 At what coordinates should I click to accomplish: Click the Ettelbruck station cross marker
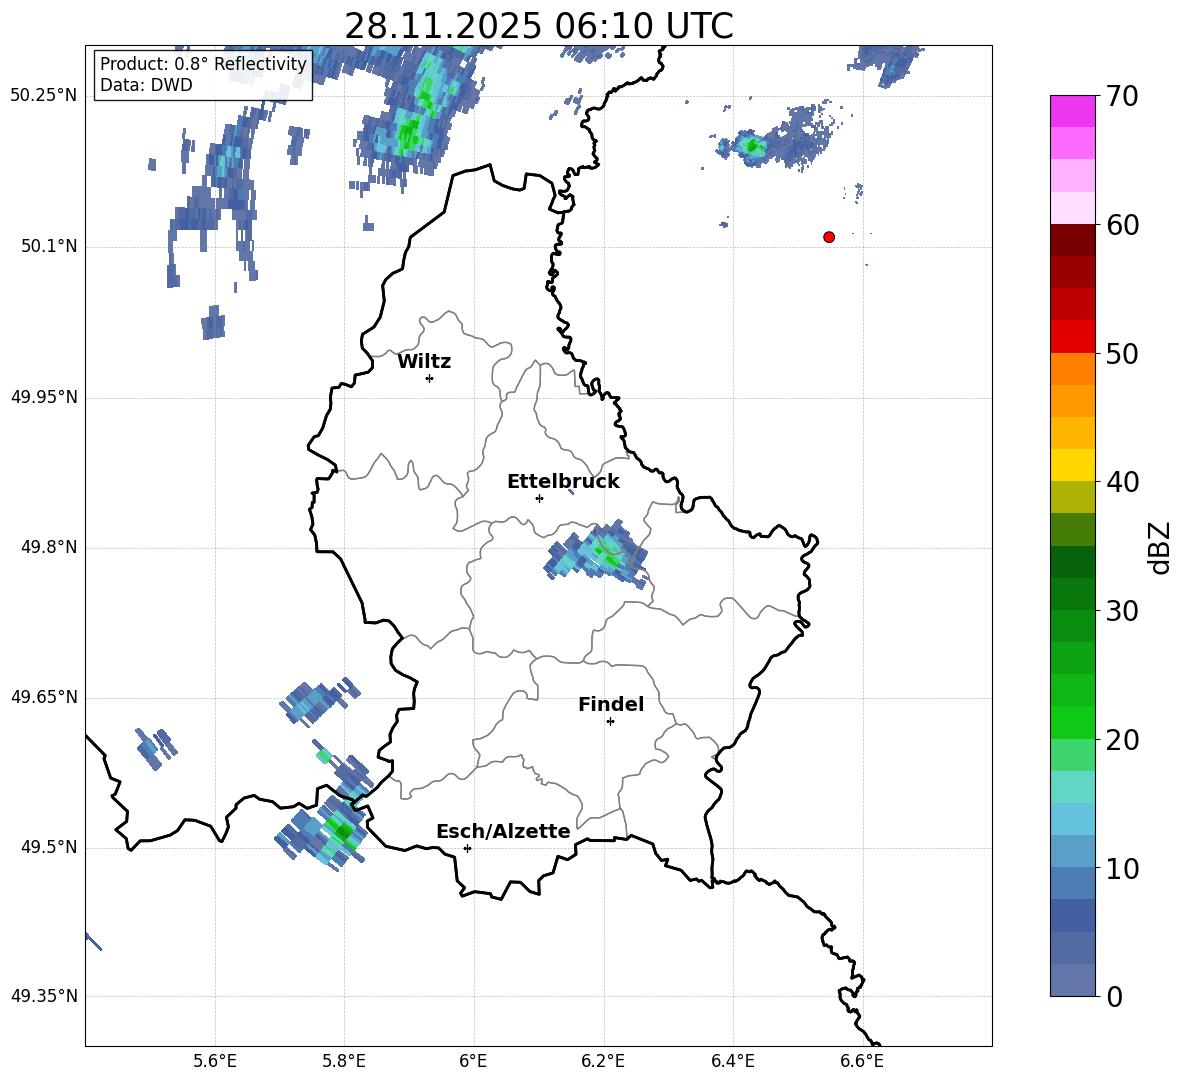point(539,498)
